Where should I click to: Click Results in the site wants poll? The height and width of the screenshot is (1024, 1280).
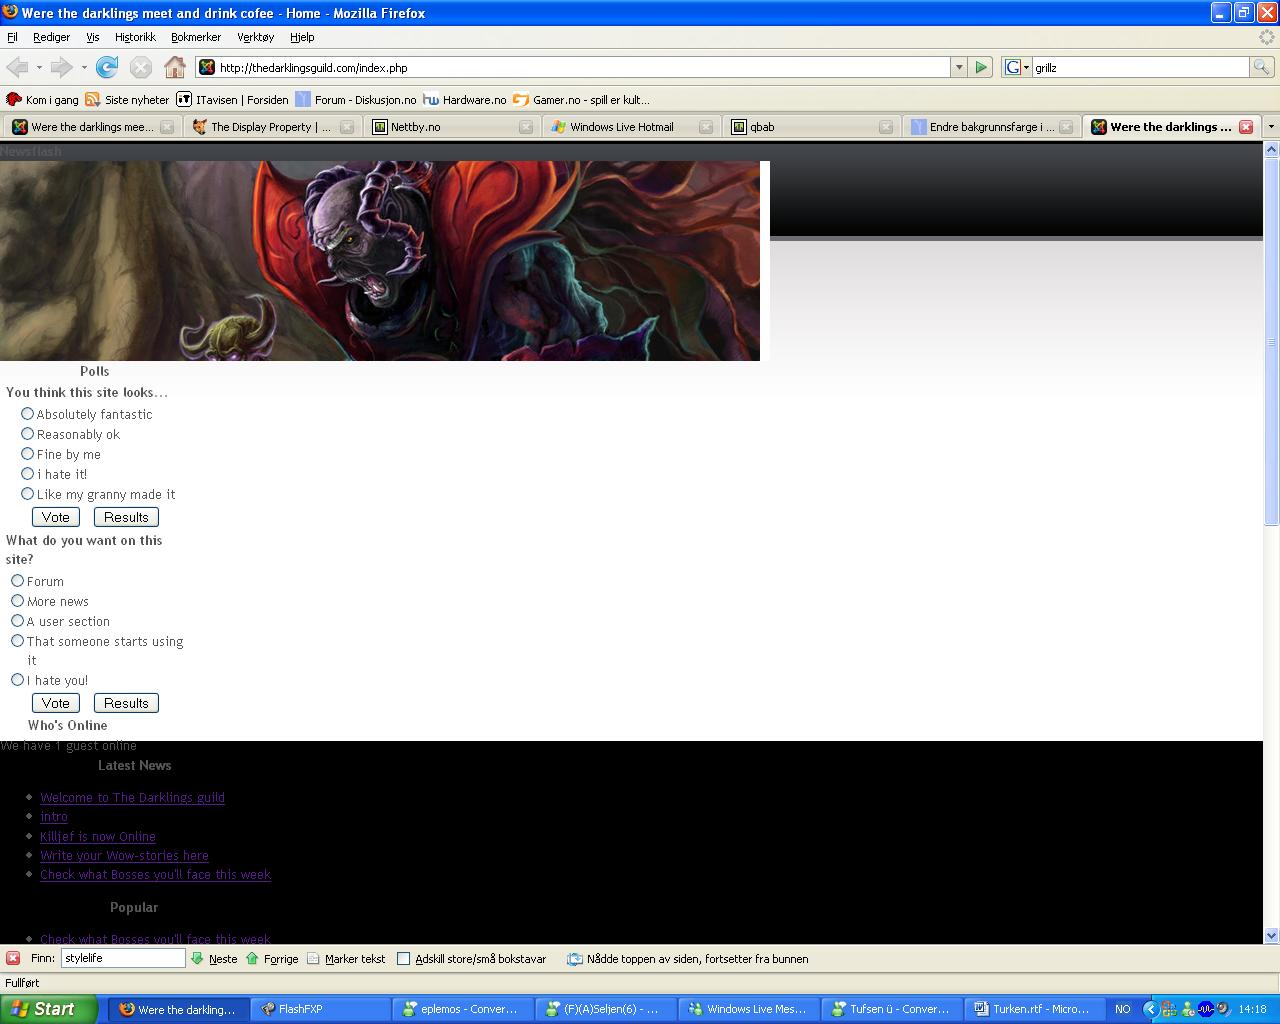click(x=126, y=703)
